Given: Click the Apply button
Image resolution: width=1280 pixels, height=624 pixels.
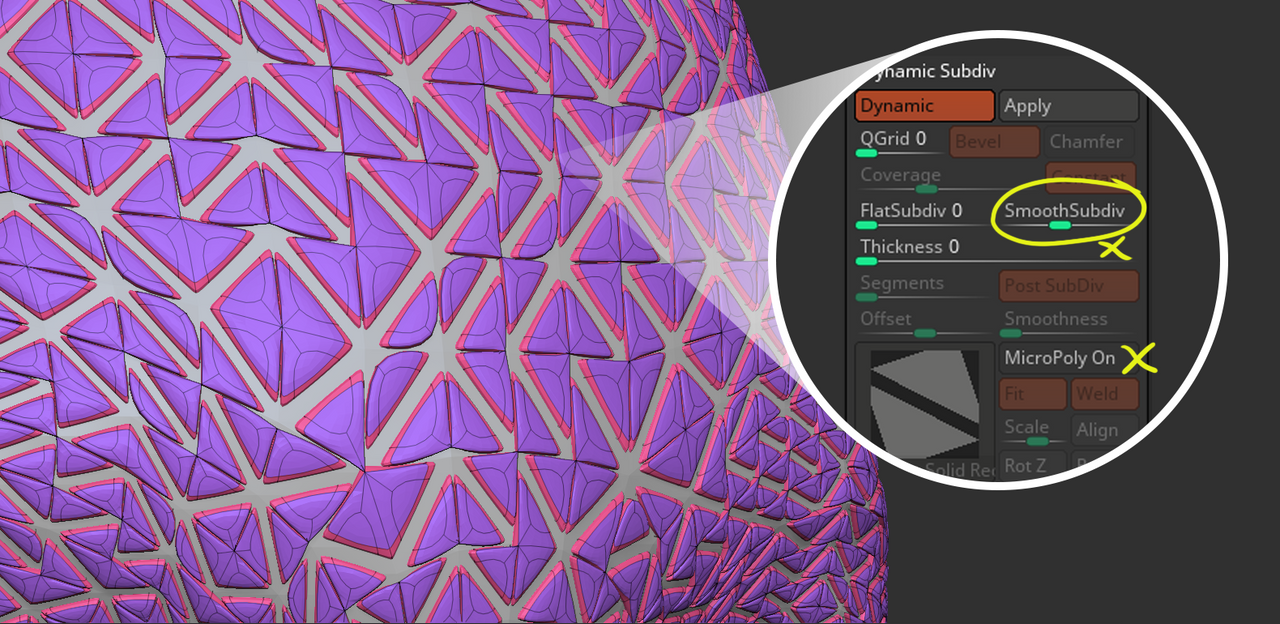Looking at the screenshot, I should pyautogui.click(x=1069, y=106).
